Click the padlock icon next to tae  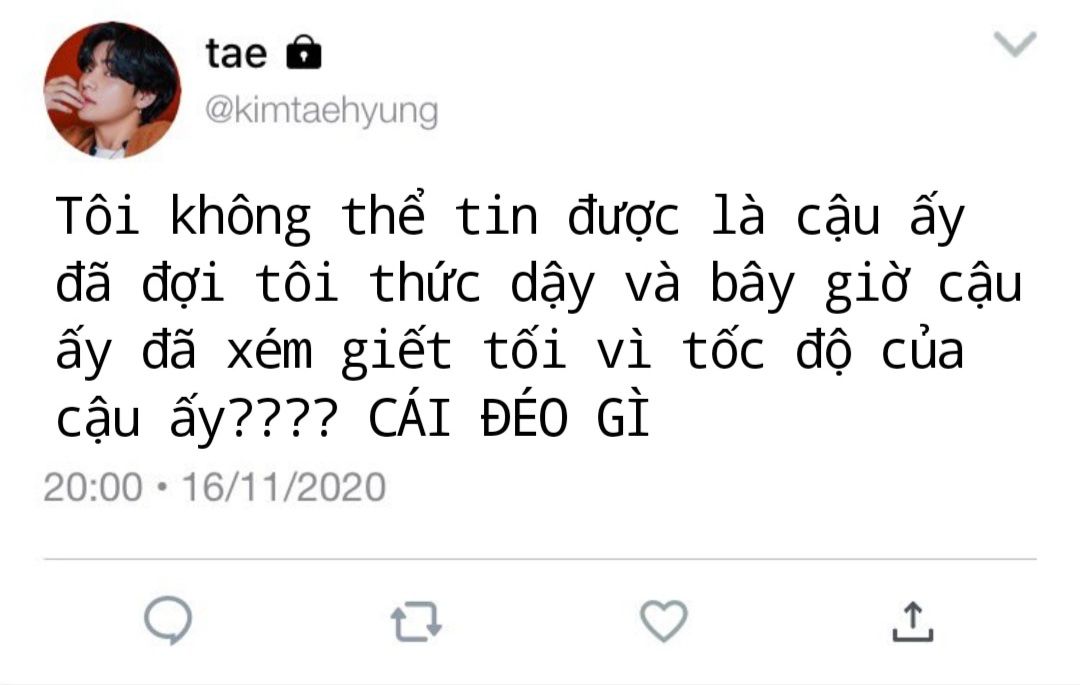click(x=304, y=52)
